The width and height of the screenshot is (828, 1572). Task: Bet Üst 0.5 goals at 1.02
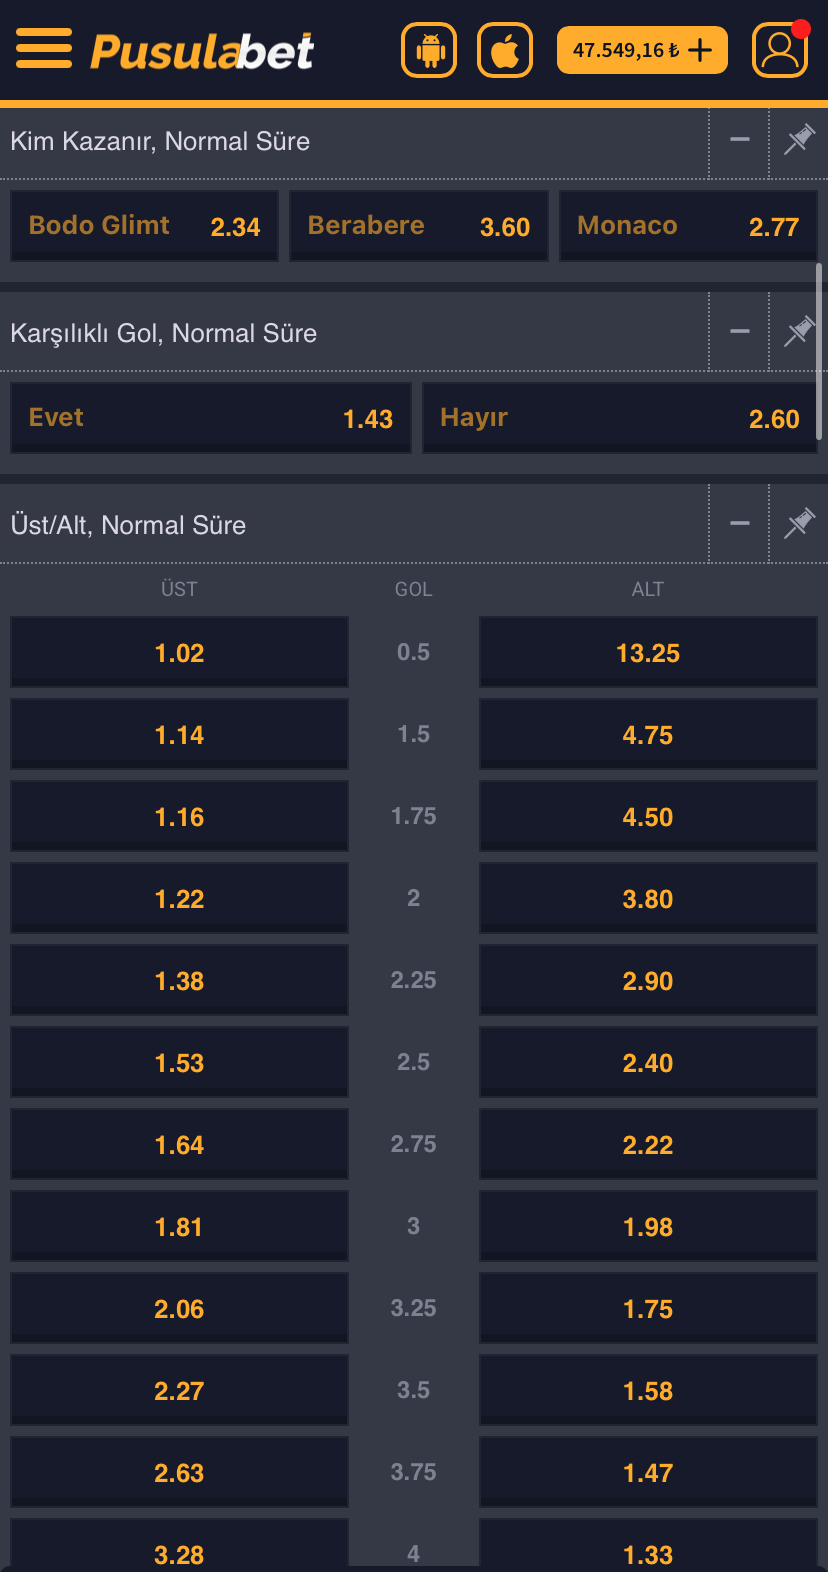[179, 652]
